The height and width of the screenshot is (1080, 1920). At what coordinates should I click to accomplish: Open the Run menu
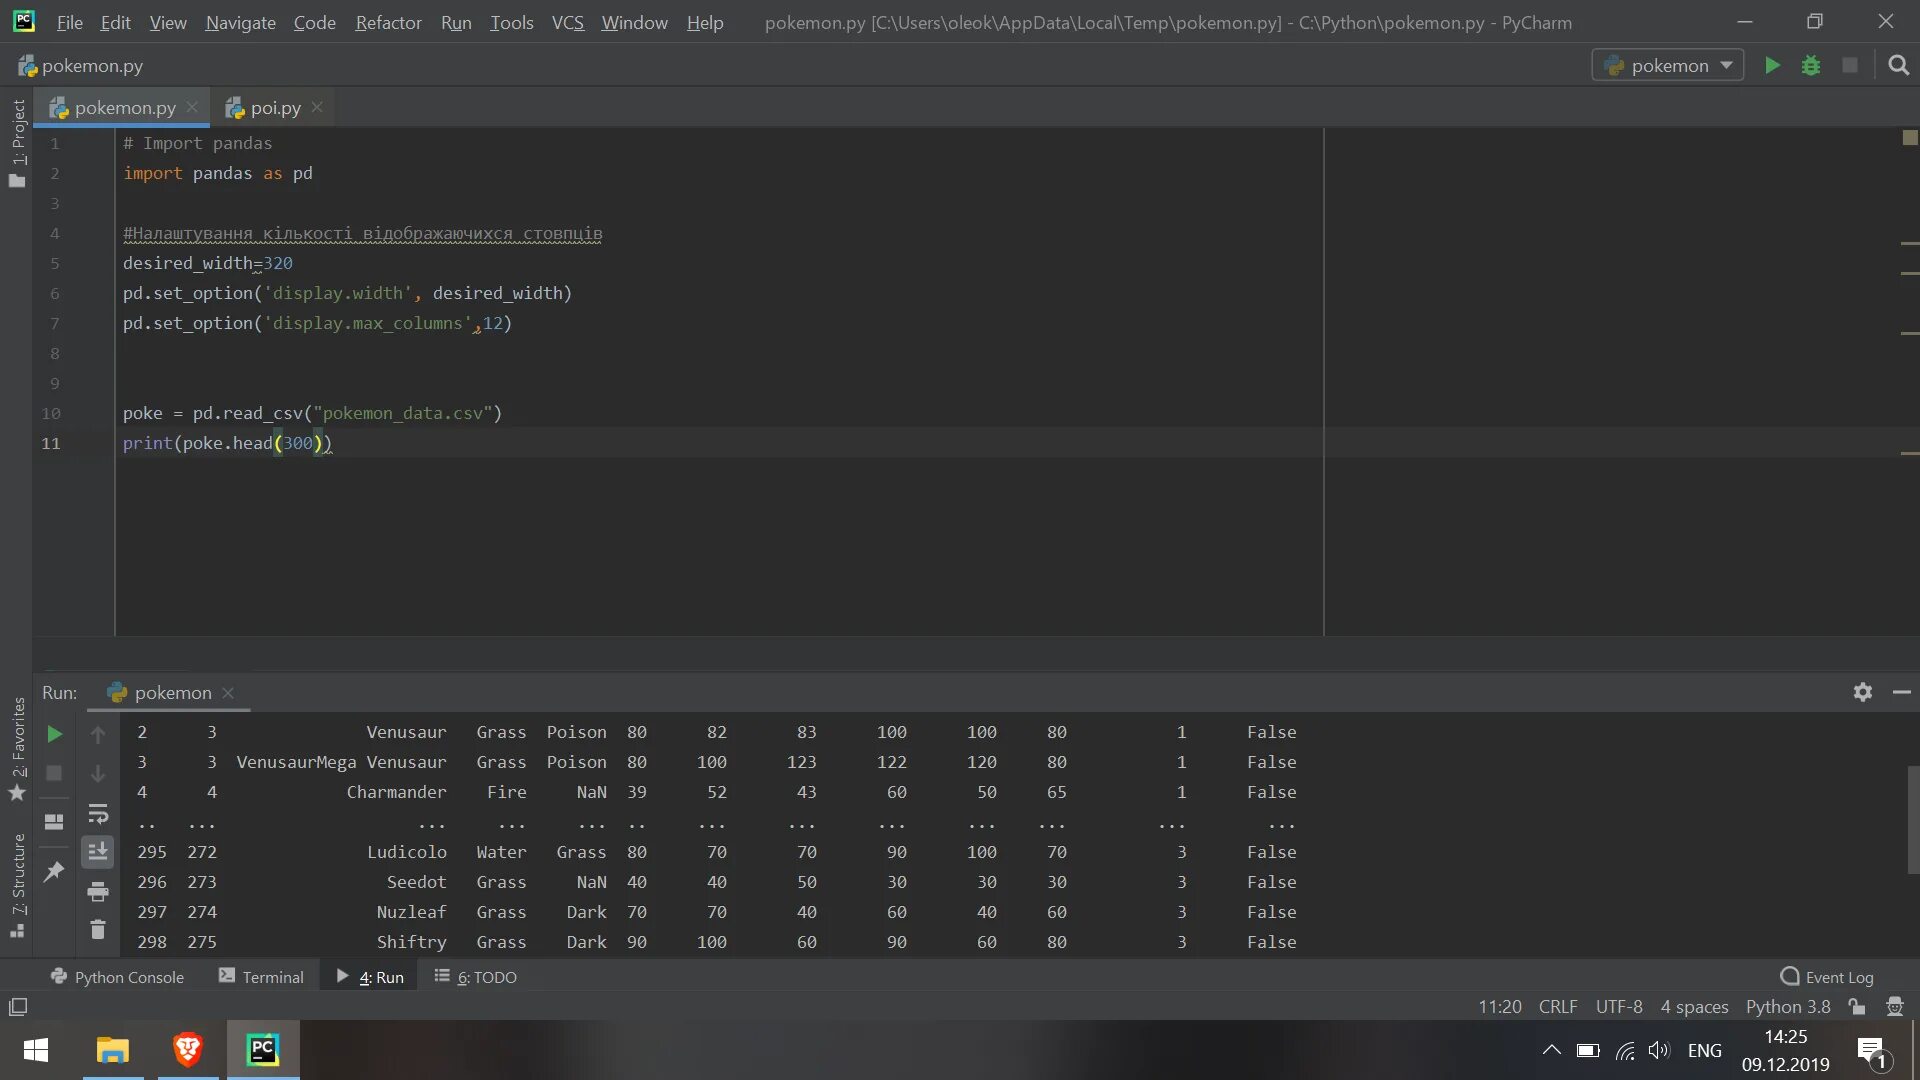pos(456,22)
